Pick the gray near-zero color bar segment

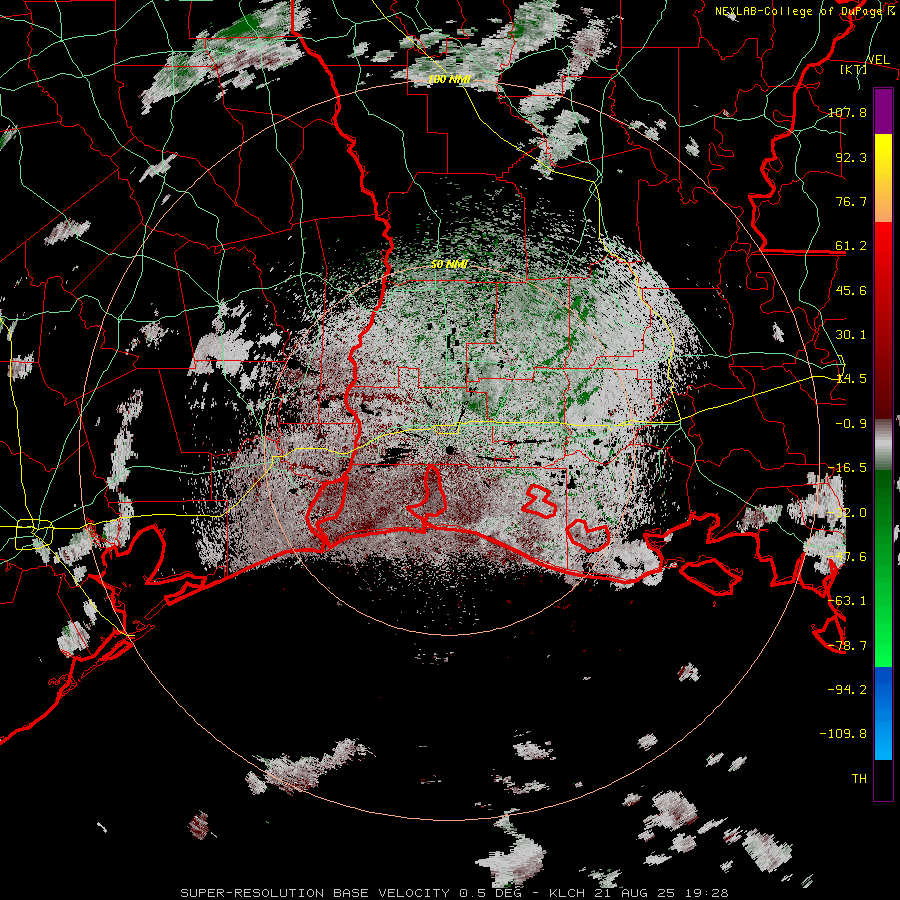point(883,445)
